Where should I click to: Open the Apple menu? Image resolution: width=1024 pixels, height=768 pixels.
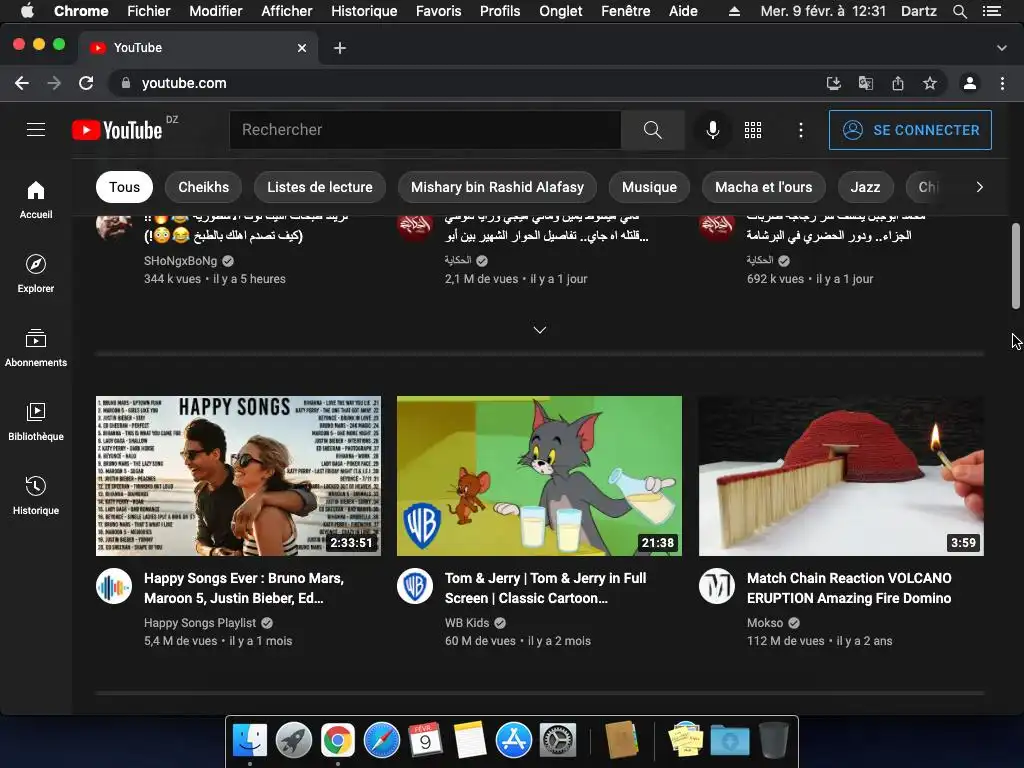click(27, 11)
